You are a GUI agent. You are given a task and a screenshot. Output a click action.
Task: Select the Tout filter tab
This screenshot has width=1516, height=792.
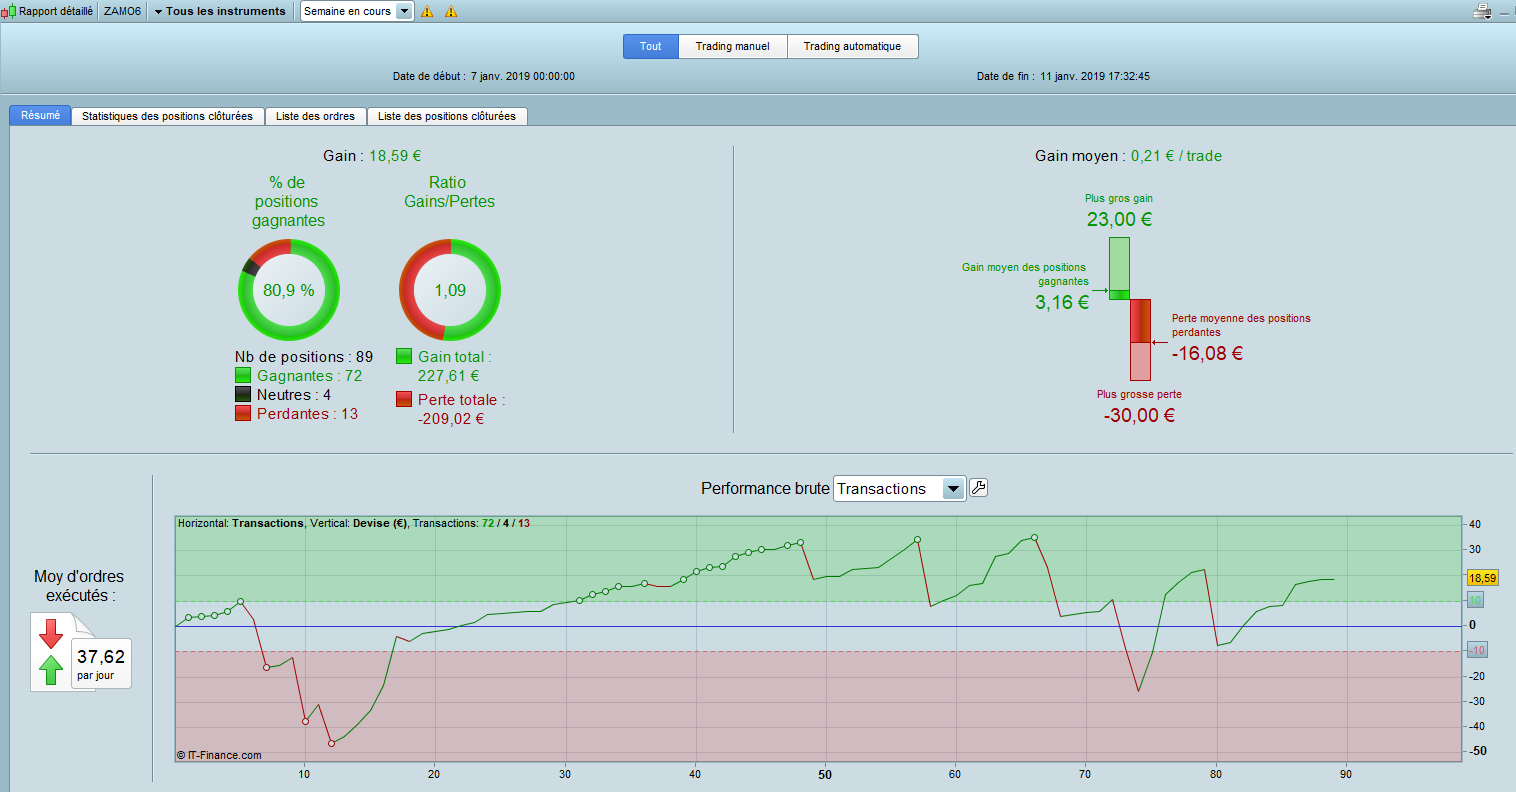click(651, 46)
